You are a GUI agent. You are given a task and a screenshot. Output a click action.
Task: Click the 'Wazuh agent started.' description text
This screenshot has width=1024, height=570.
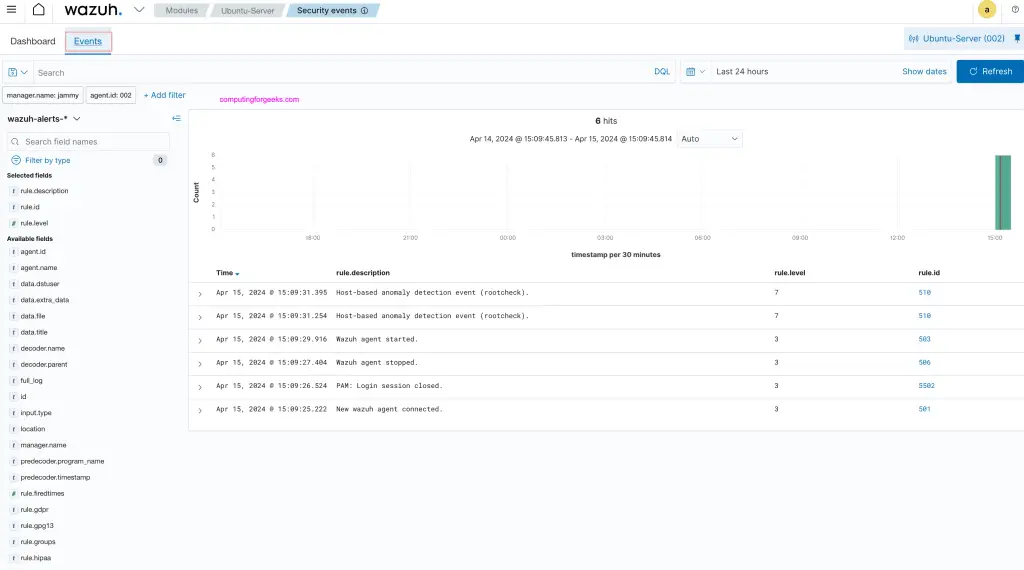pyautogui.click(x=377, y=340)
